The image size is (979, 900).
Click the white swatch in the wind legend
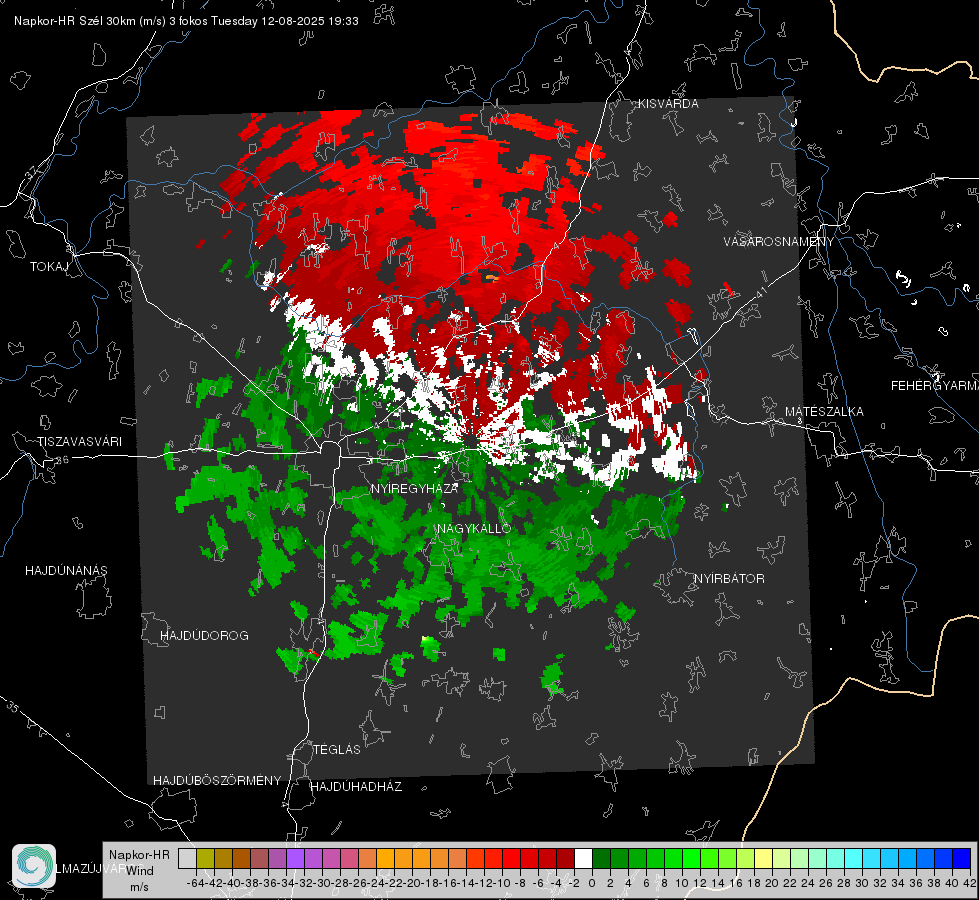[x=583, y=858]
